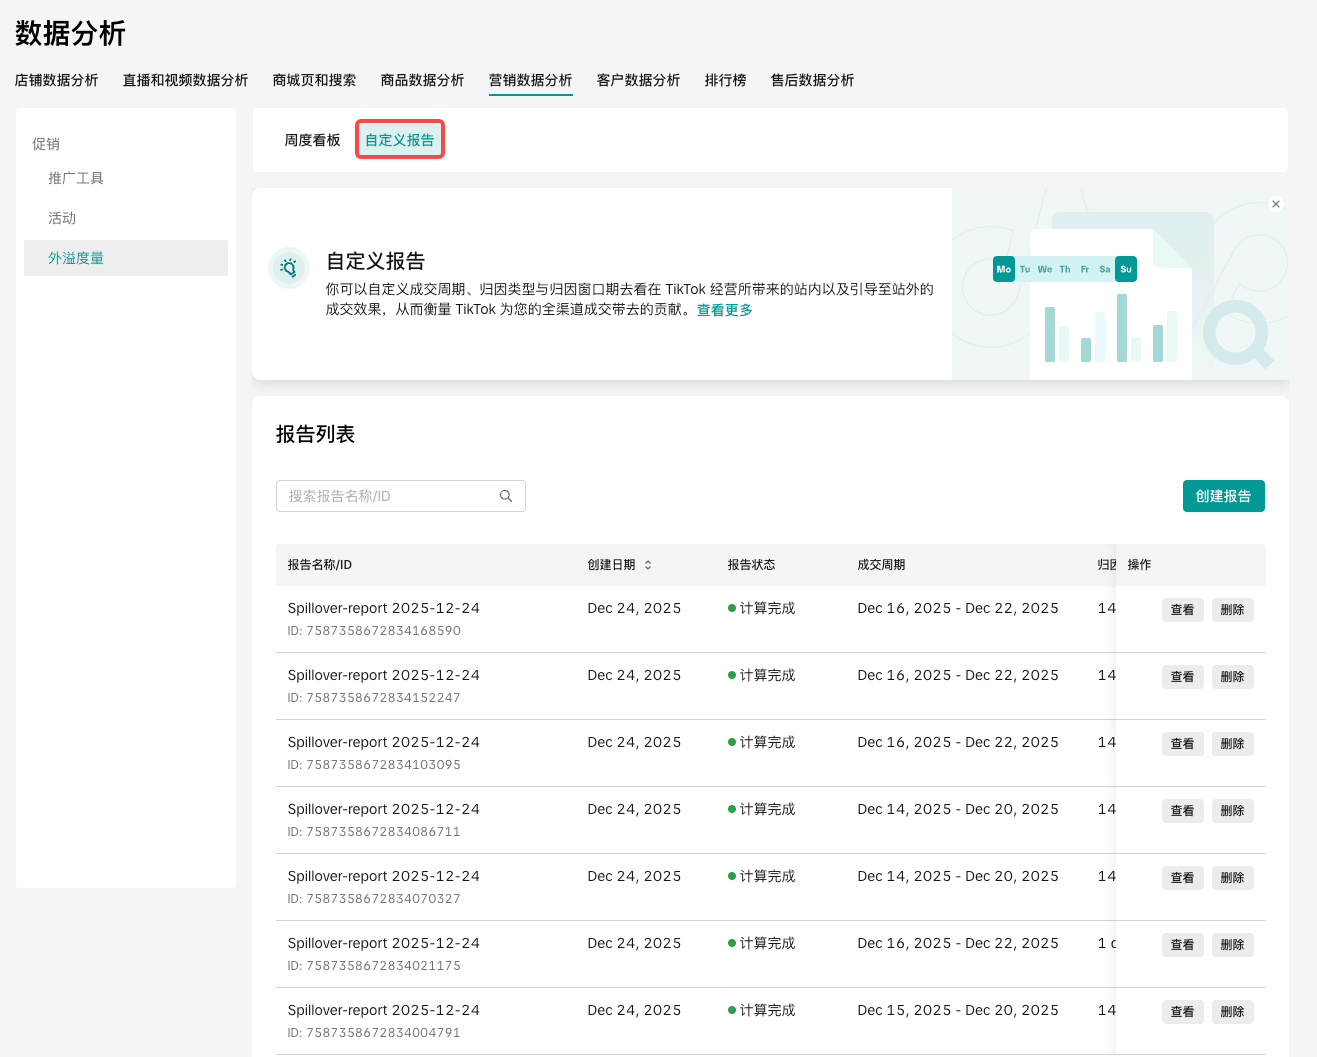Open the 查看更多 link
This screenshot has width=1317, height=1057.
point(724,310)
